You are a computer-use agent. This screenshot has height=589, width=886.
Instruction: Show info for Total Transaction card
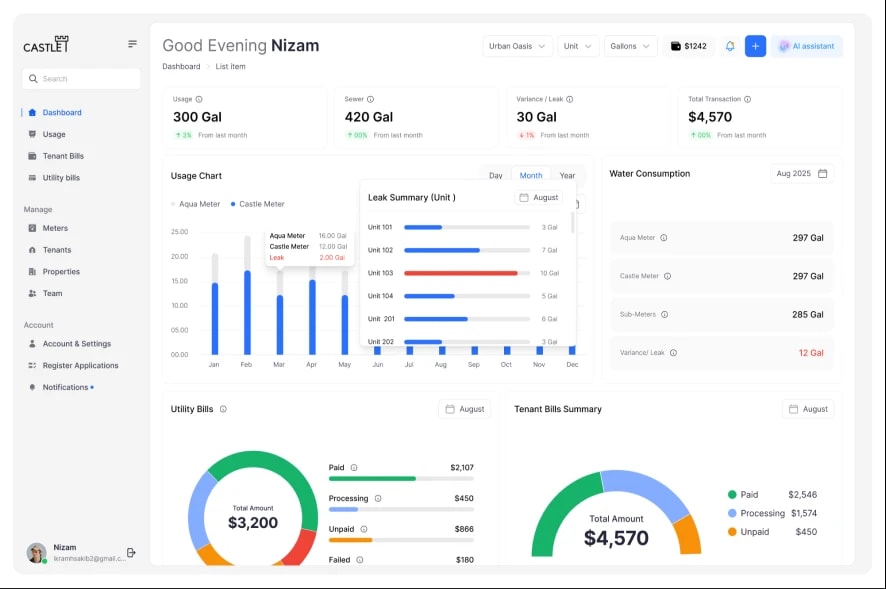[x=748, y=99]
